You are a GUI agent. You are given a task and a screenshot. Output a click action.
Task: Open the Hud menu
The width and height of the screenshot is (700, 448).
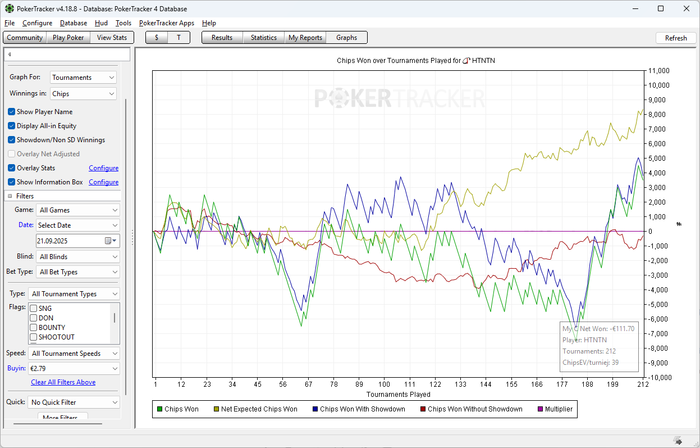point(101,22)
